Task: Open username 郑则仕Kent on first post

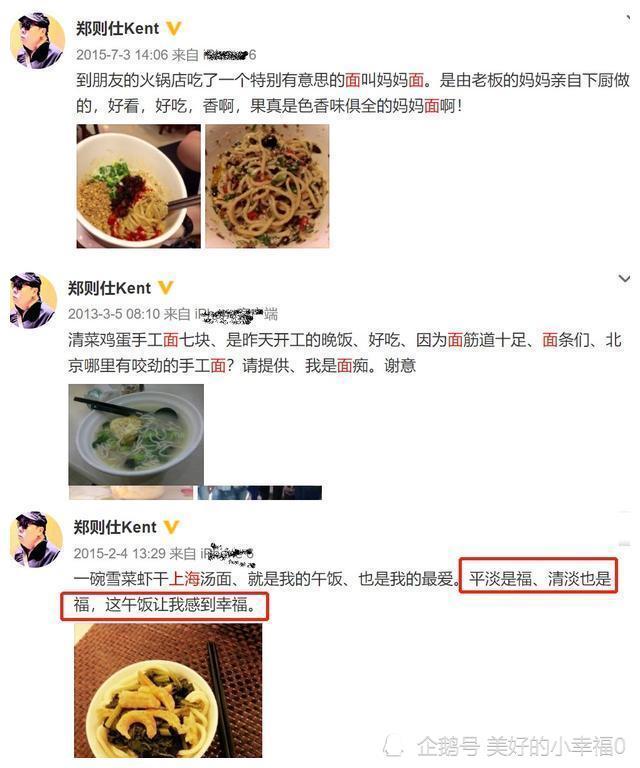Action: coord(118,28)
